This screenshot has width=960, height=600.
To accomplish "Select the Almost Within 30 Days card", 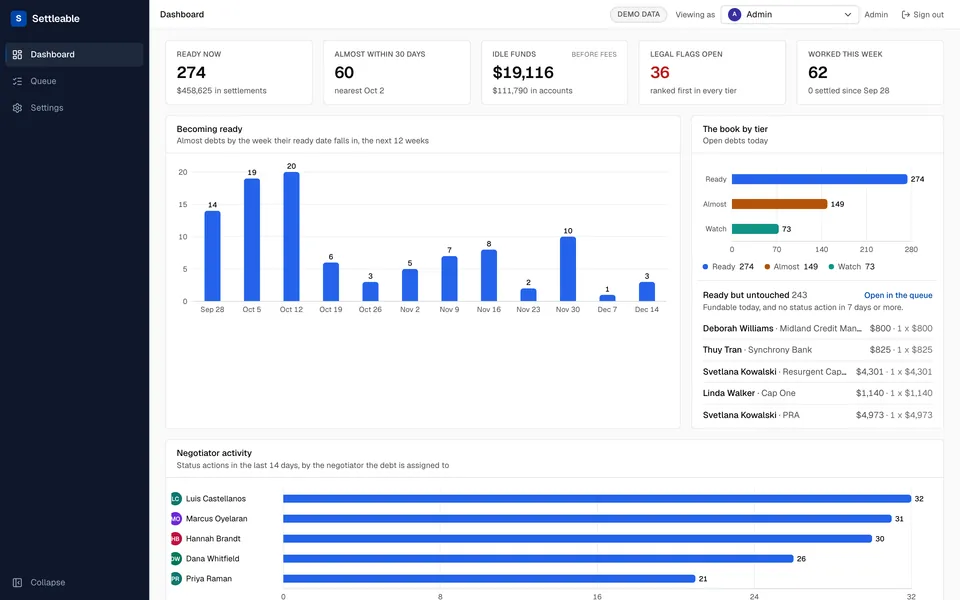I will click(397, 72).
